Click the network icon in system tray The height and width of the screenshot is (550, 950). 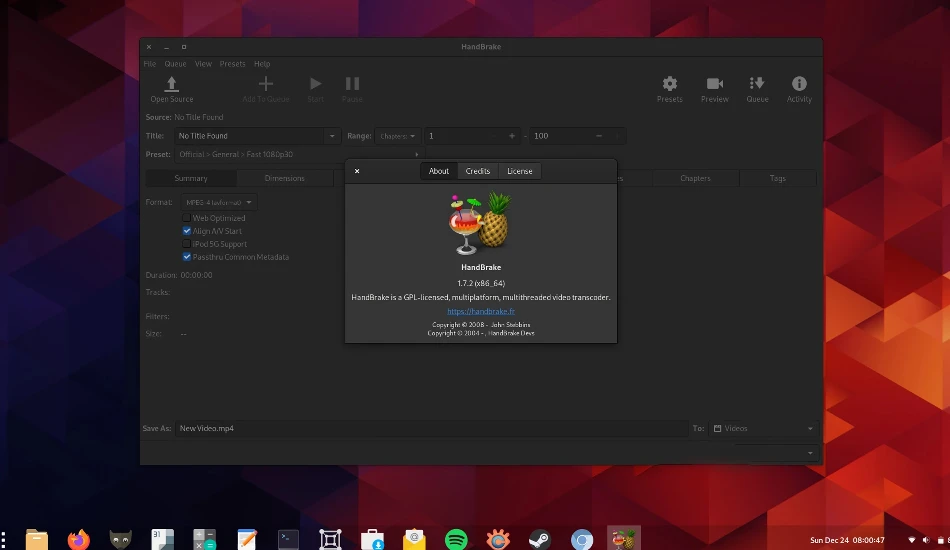pos(912,540)
